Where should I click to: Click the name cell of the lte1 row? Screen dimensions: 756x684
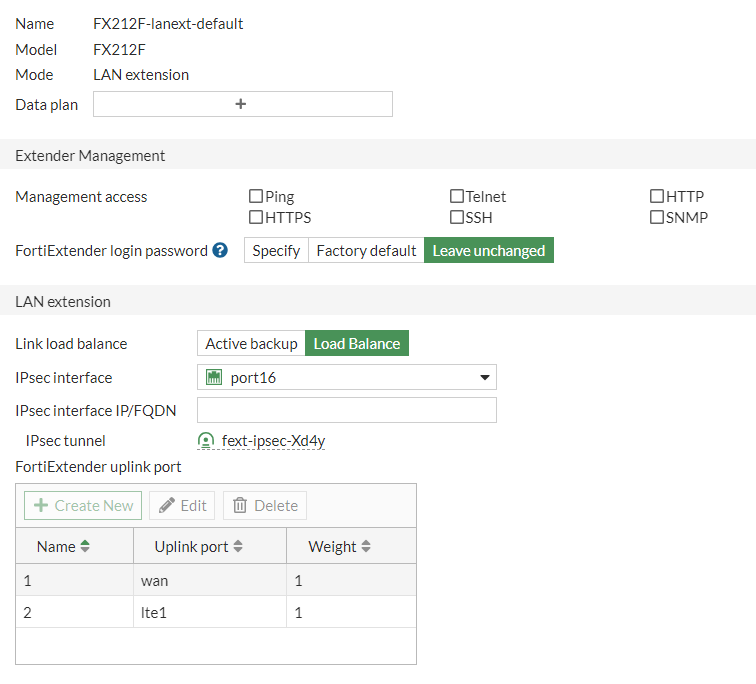coord(75,612)
